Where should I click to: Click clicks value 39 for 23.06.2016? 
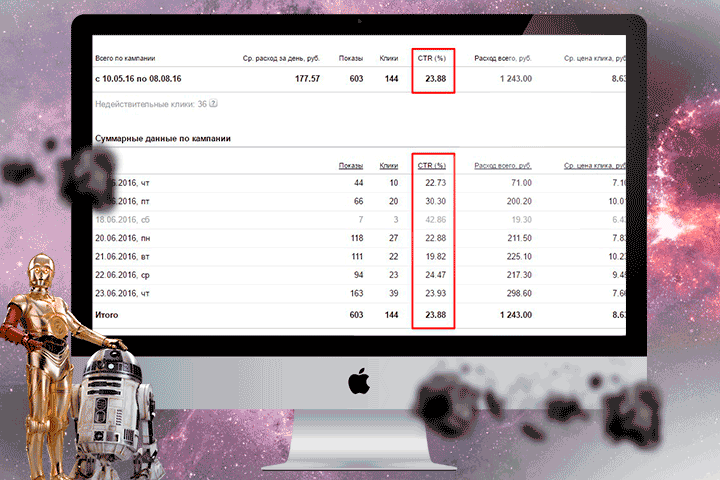394,293
